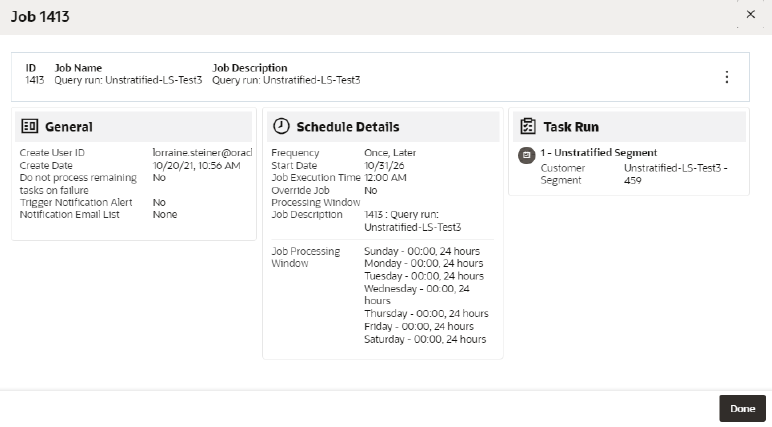Select the Create User ID email value
The height and width of the screenshot is (427, 772).
(202, 153)
